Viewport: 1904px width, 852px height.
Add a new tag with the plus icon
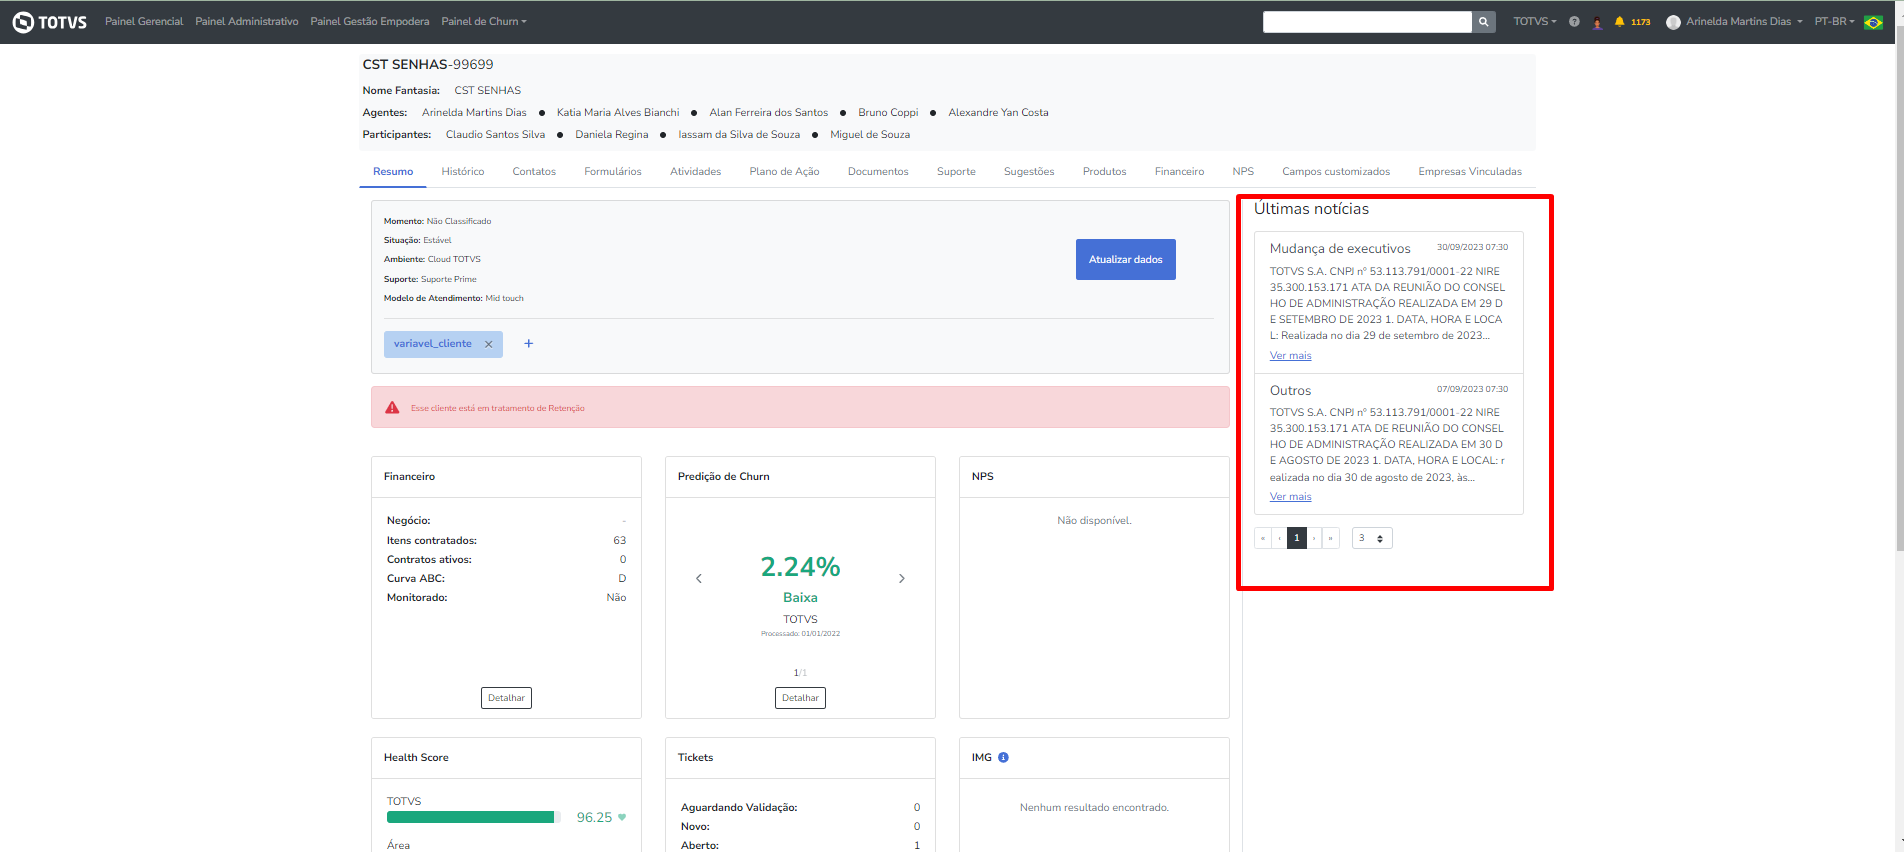529,344
